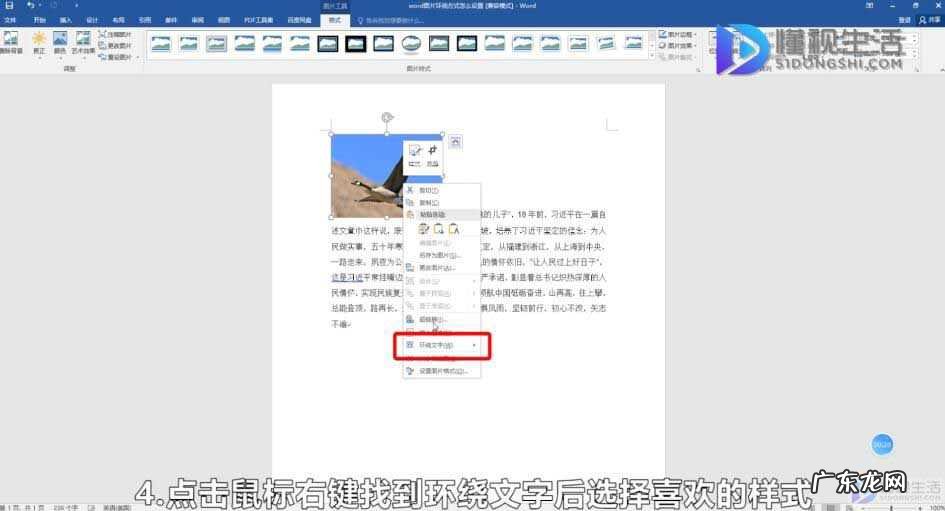Switch to the Design (设计) ribbon tab
Screen dimensions: 945x511
tap(92, 20)
